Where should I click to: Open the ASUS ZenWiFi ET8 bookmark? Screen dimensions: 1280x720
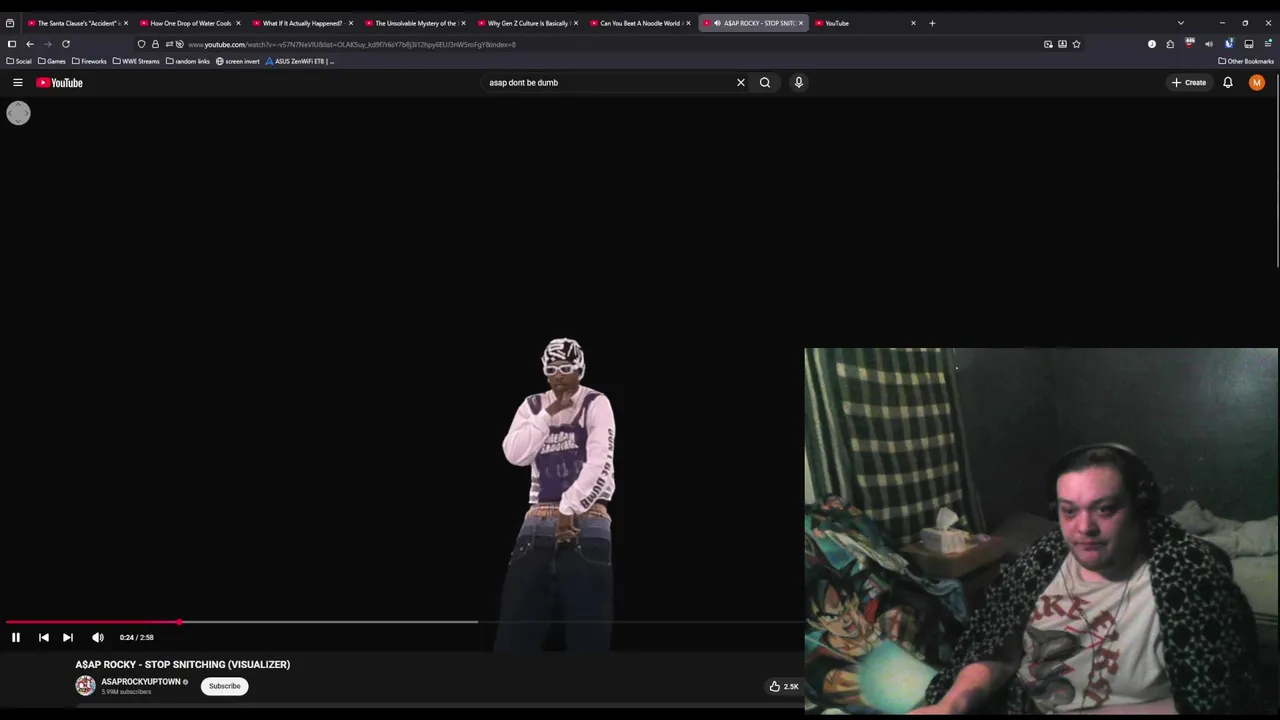pos(300,61)
